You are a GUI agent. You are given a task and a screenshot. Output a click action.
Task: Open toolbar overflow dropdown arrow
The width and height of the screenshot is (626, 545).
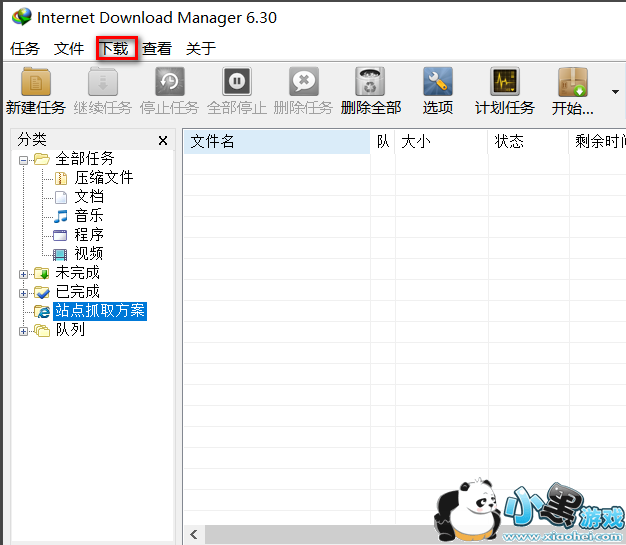[615, 92]
